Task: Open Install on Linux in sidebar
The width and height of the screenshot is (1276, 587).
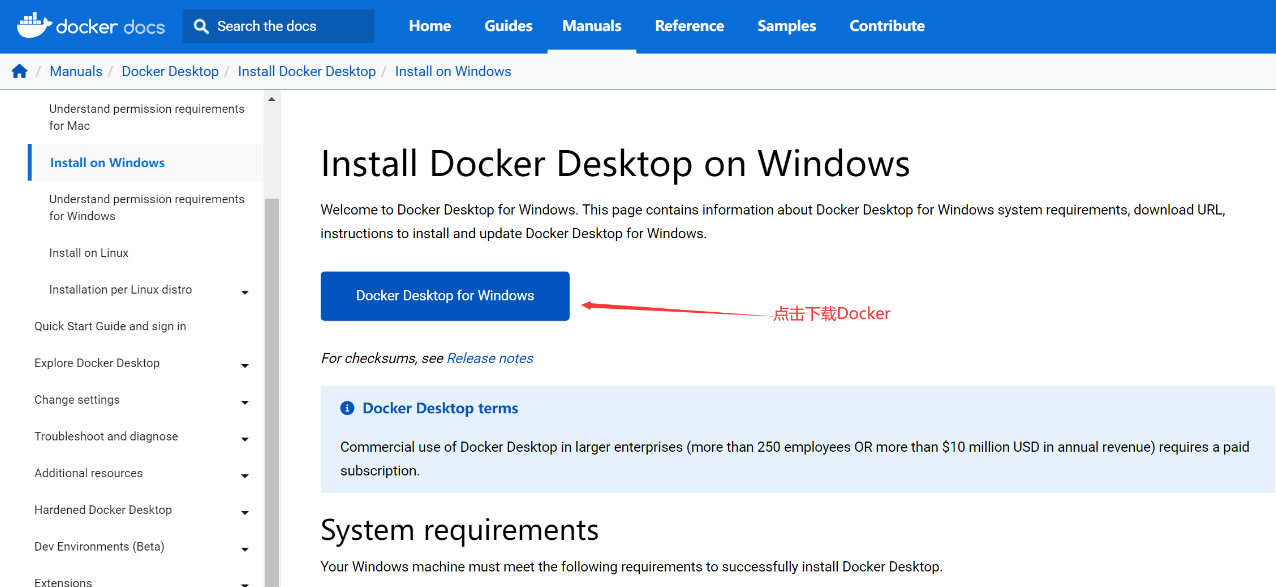Action: pyautogui.click(x=89, y=253)
